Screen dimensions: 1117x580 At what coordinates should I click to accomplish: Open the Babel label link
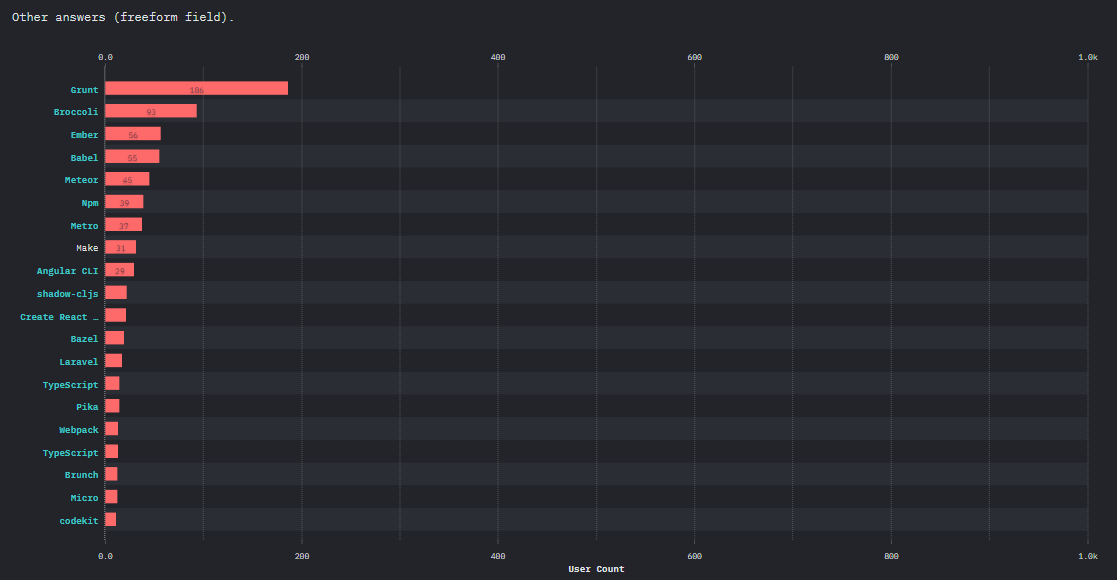click(84, 157)
